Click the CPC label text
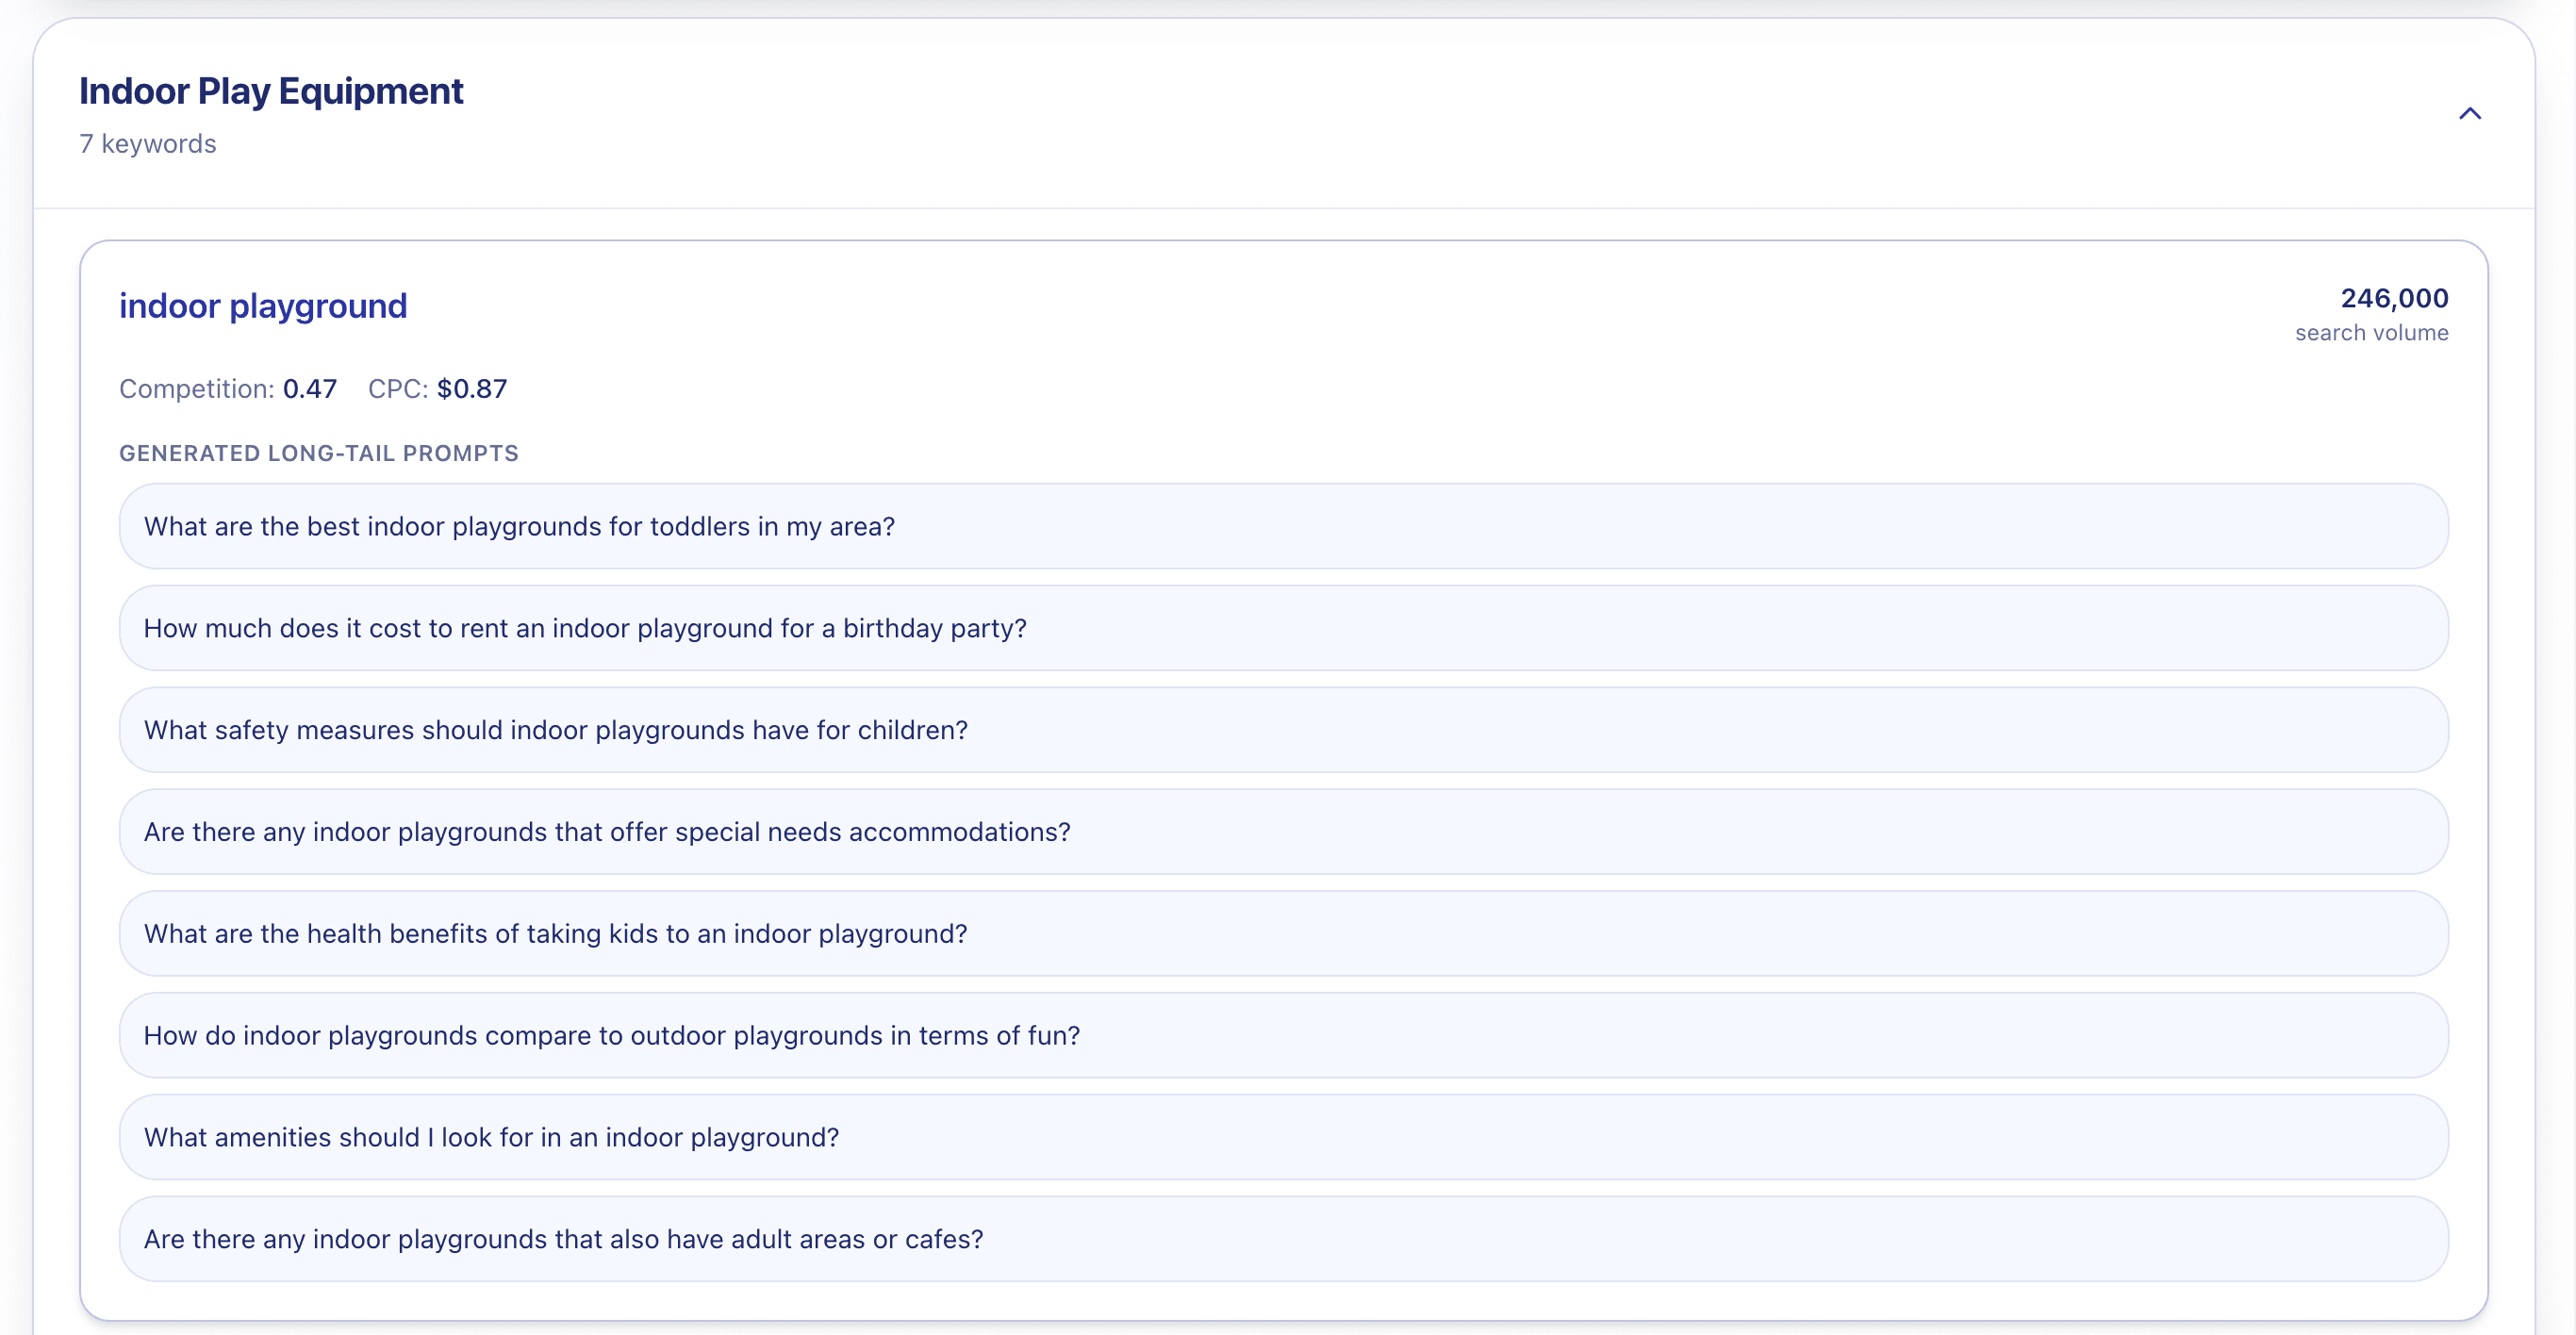This screenshot has height=1335, width=2576. [397, 389]
